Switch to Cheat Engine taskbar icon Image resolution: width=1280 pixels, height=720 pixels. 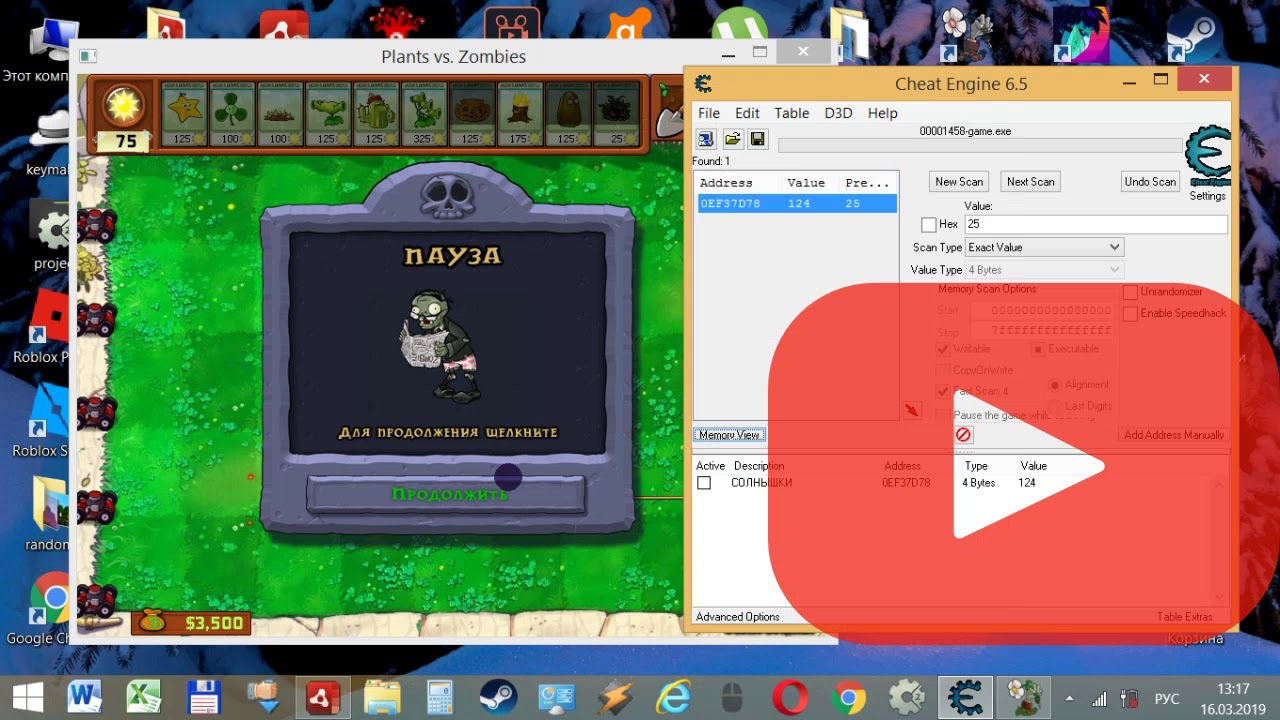click(966, 696)
